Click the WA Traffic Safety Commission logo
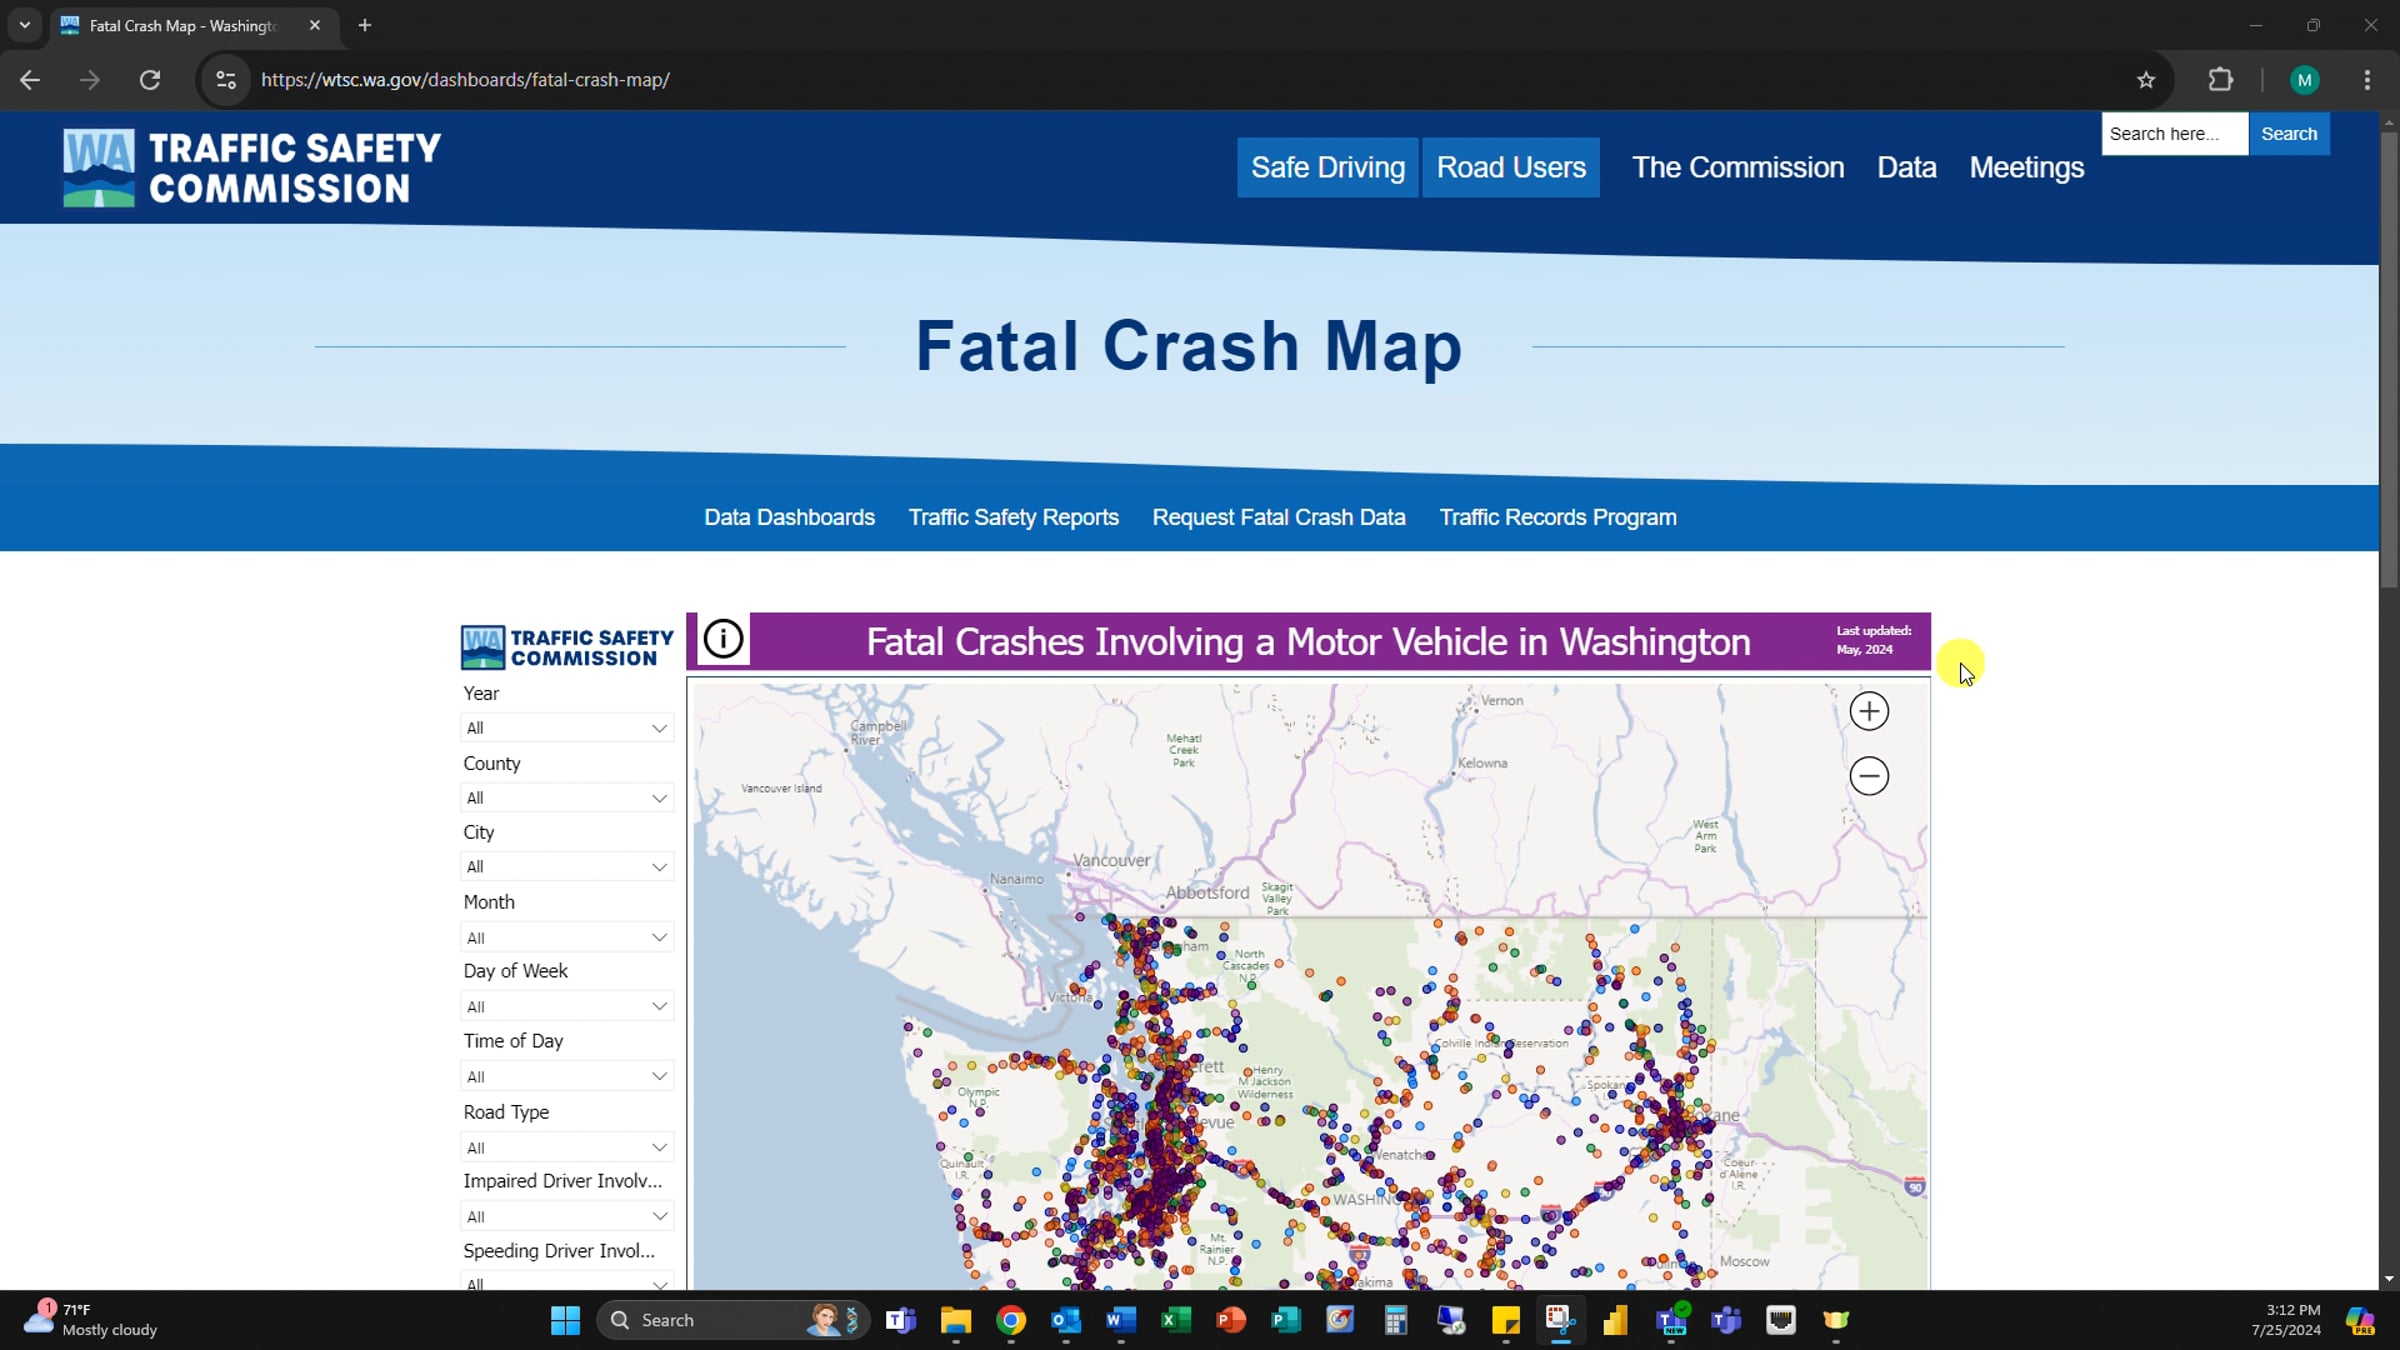This screenshot has height=1350, width=2400. pyautogui.click(x=251, y=168)
